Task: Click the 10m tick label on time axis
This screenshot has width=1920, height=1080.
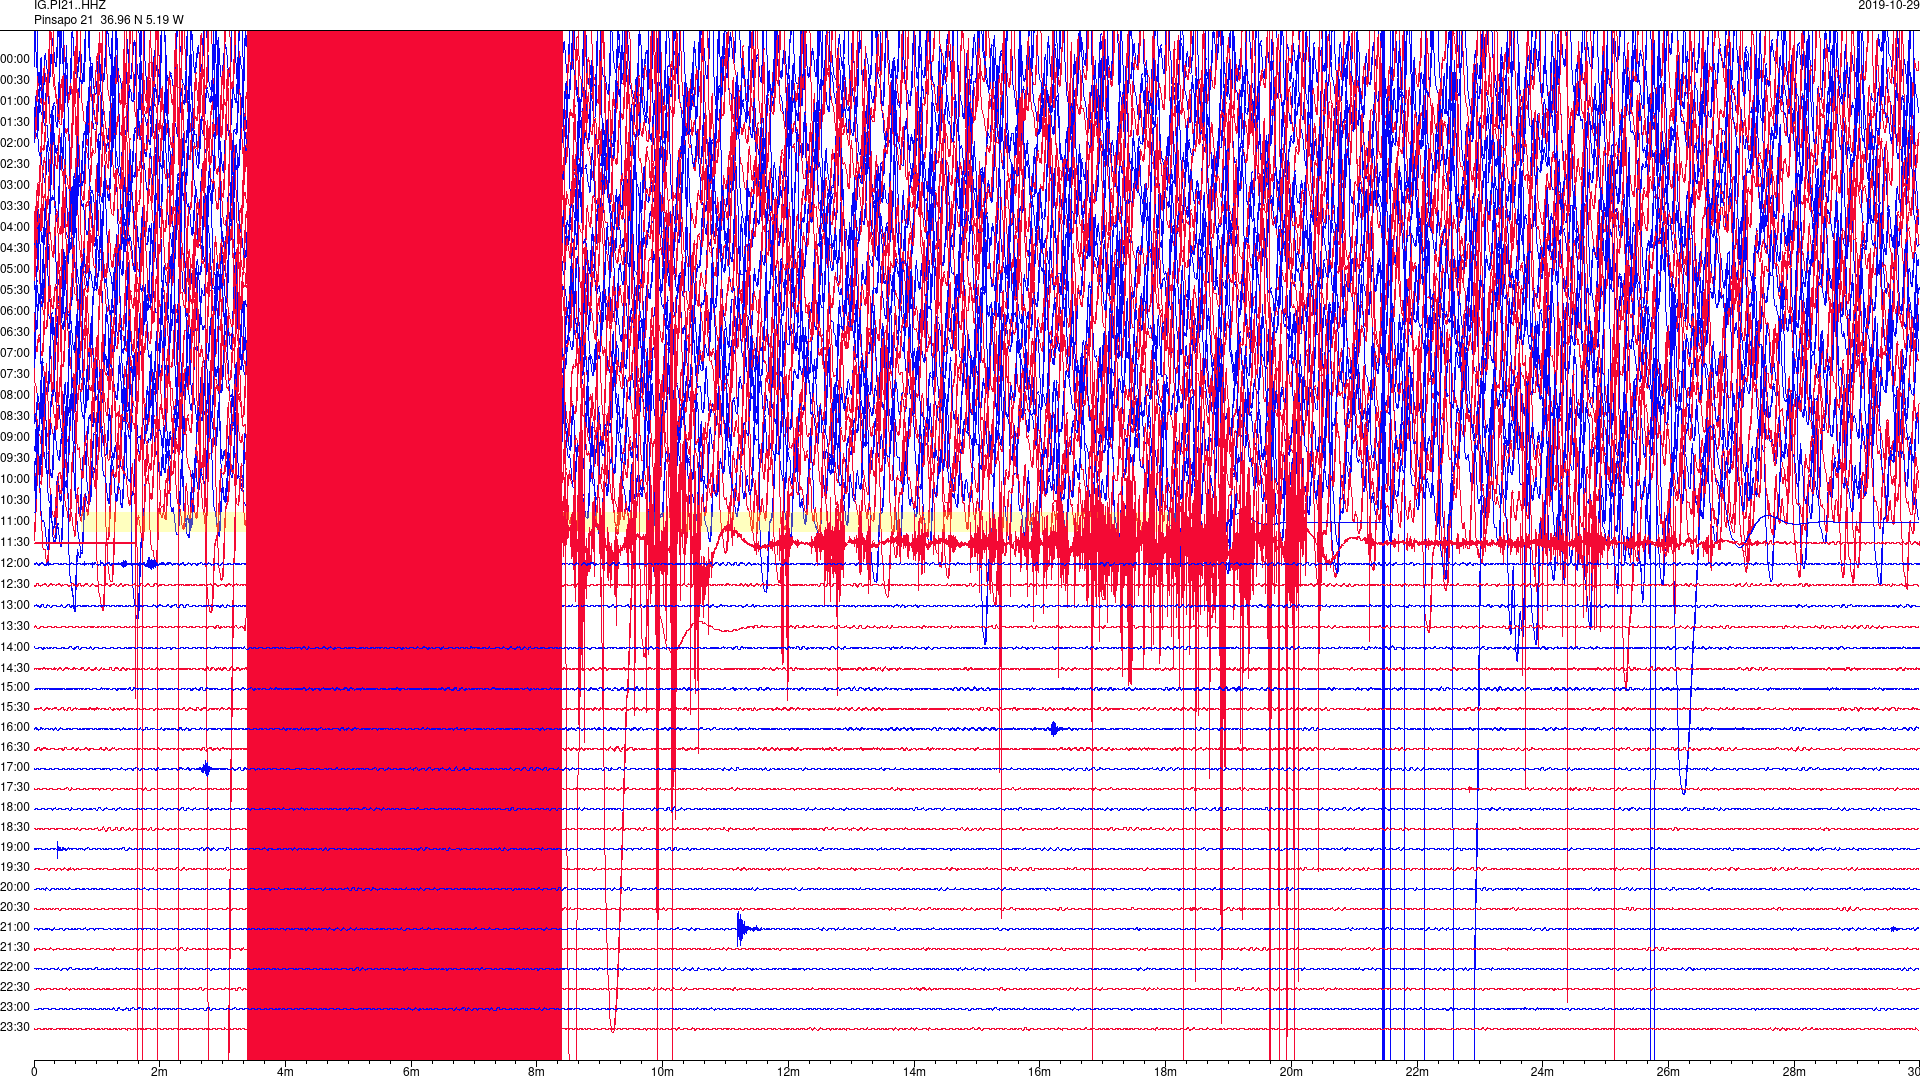Action: point(663,1072)
